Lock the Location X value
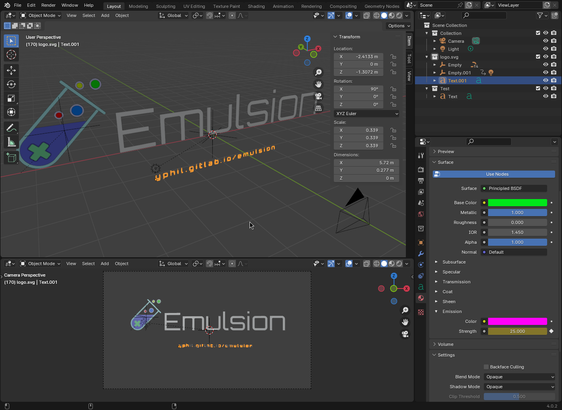Screen dimensions: 562x410 tap(393, 57)
